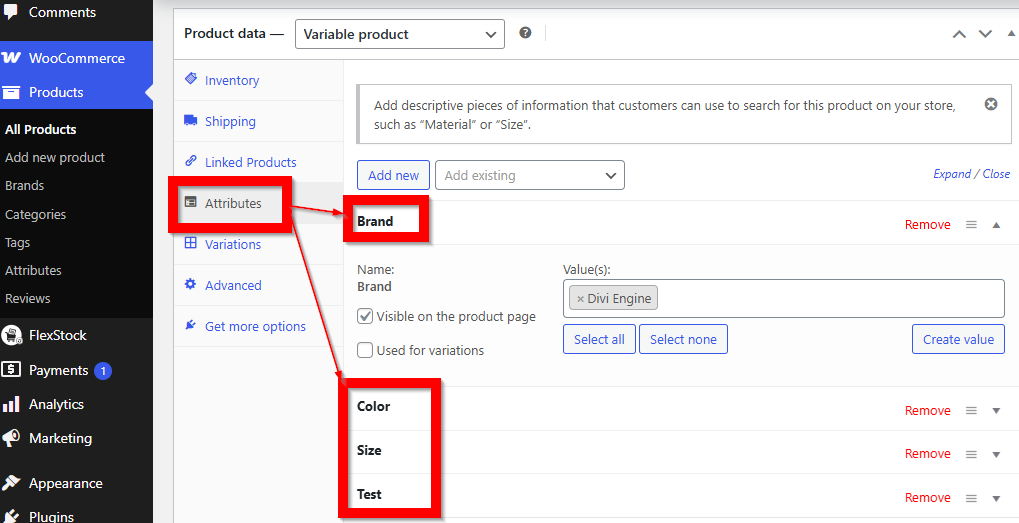The height and width of the screenshot is (523, 1019).
Task: Click the Close link beside Expand
Action: (996, 173)
